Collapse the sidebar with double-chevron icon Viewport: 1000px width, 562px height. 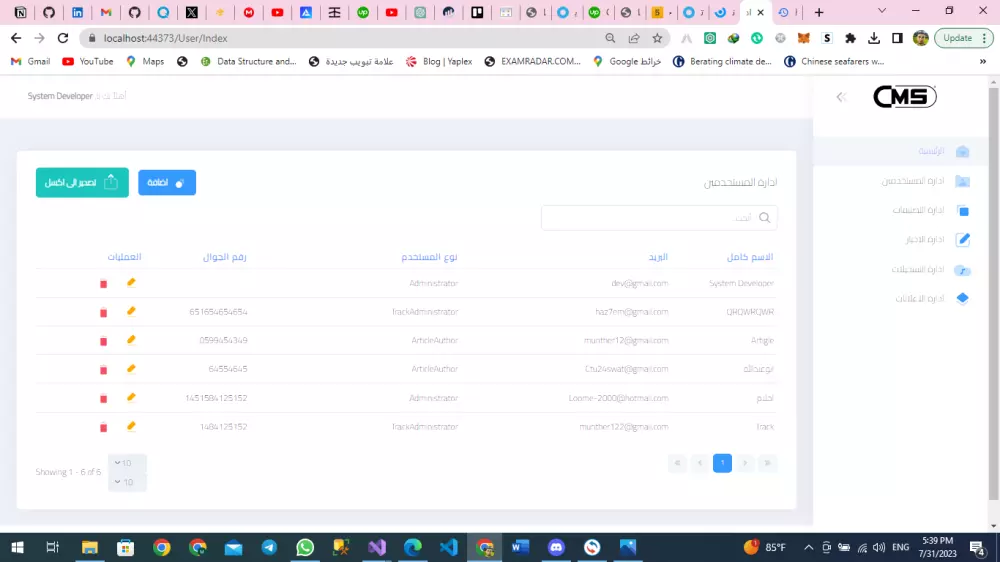click(x=841, y=97)
